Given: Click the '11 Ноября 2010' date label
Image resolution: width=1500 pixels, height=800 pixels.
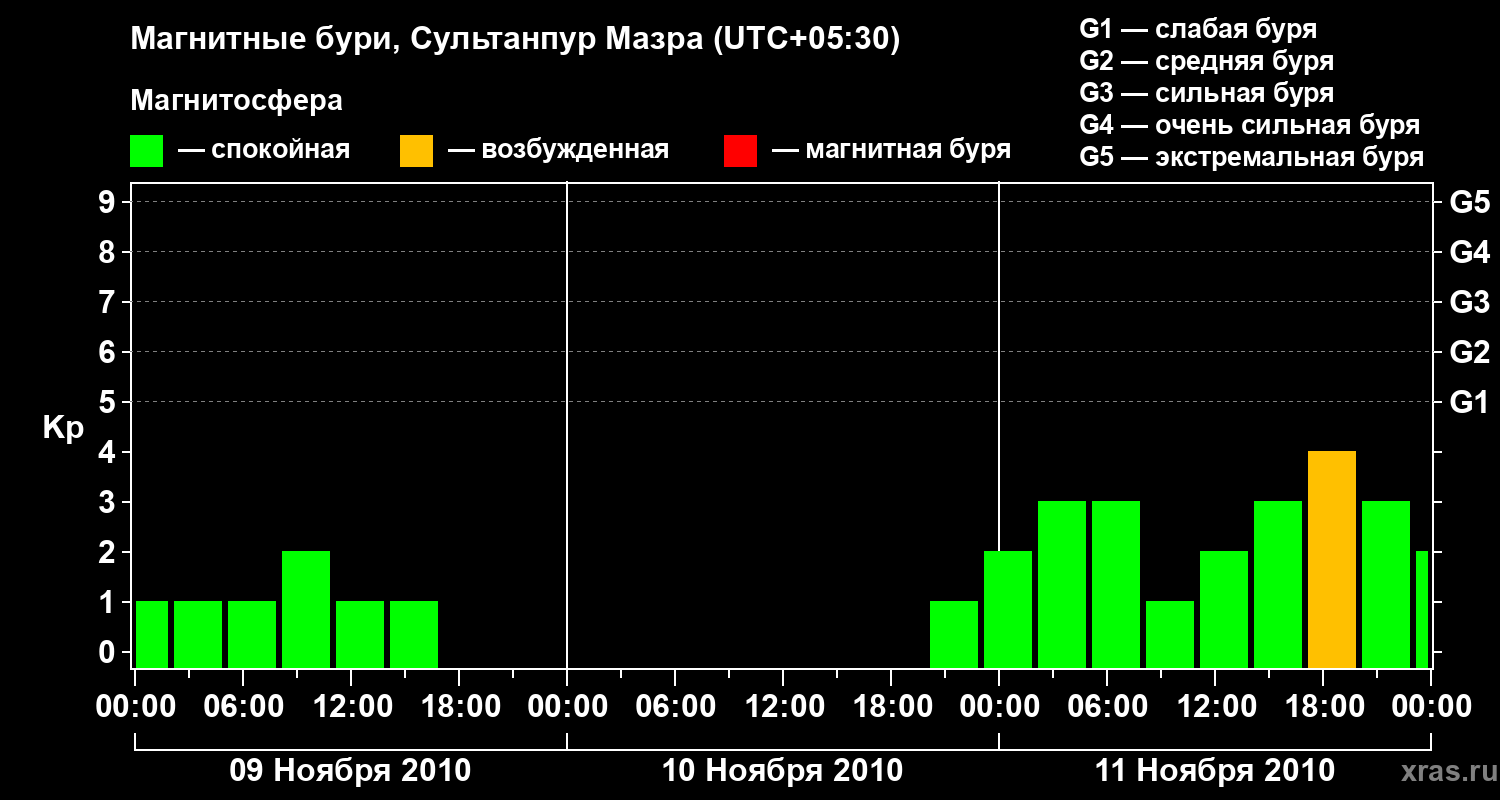Looking at the screenshot, I should click(1215, 770).
